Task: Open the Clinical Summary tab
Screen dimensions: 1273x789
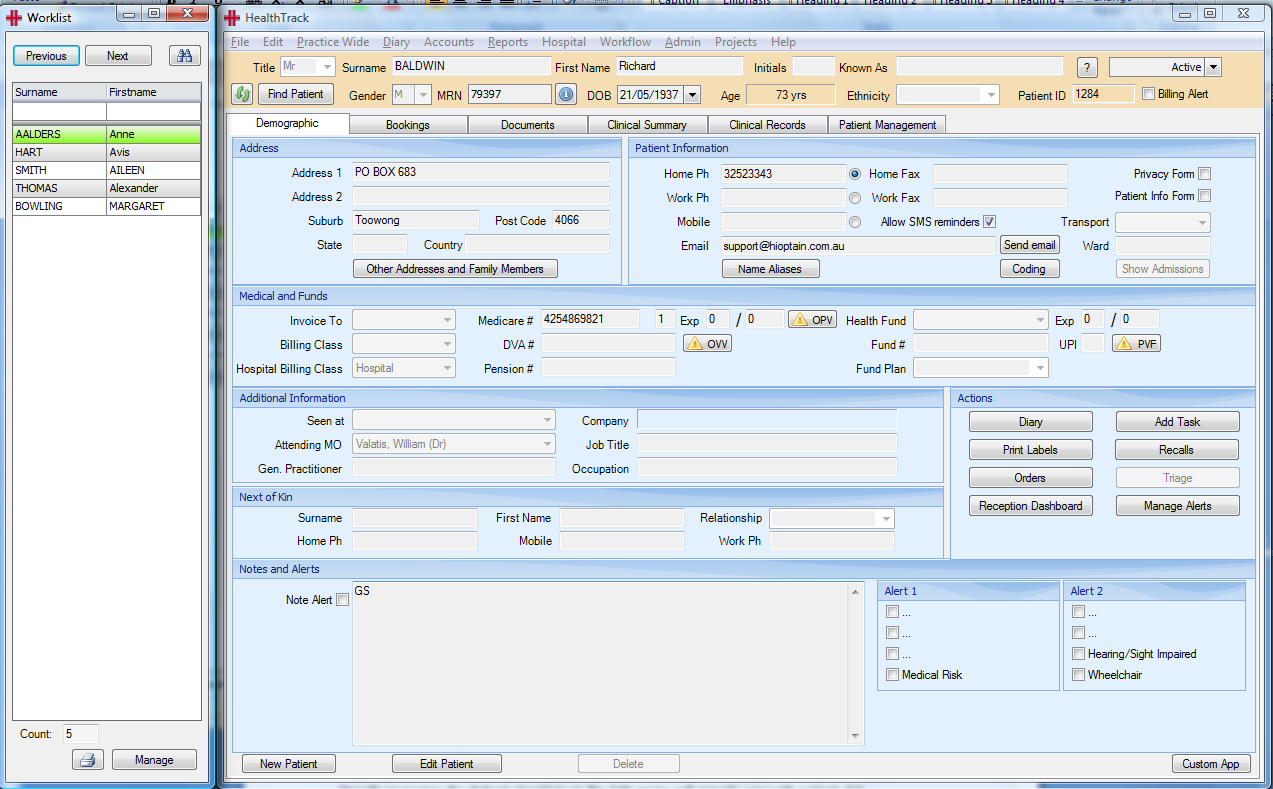Action: (647, 125)
